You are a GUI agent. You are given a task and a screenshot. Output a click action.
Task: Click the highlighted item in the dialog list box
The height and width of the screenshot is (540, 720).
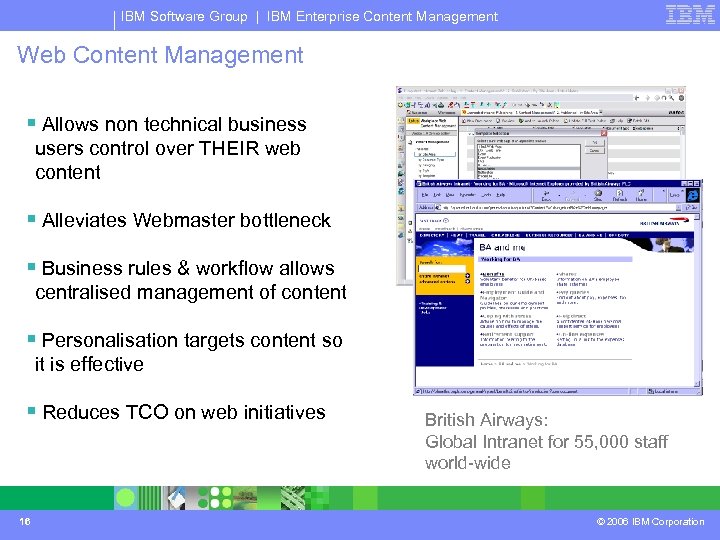click(529, 169)
